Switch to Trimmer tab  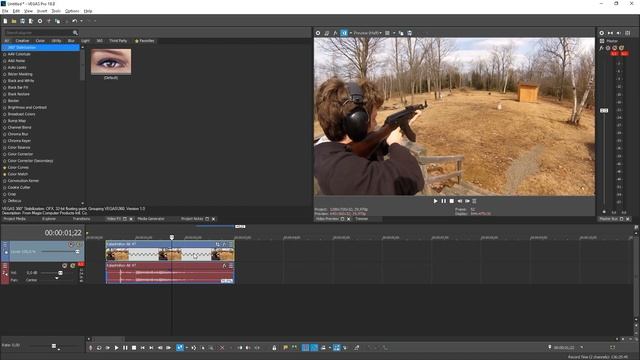pos(362,219)
